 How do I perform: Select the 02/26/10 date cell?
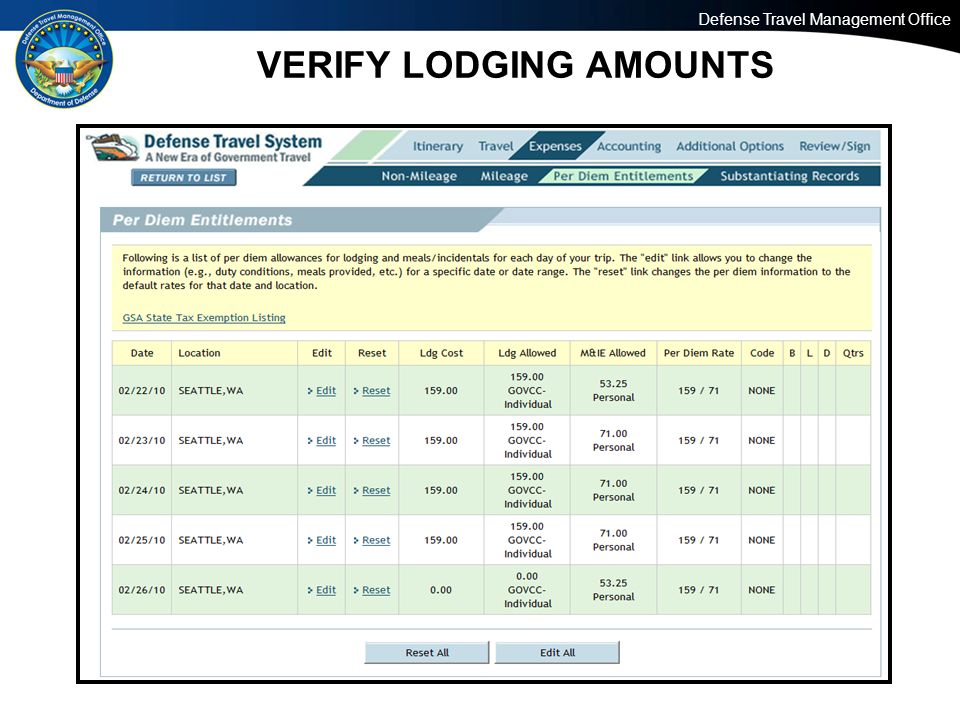click(142, 590)
